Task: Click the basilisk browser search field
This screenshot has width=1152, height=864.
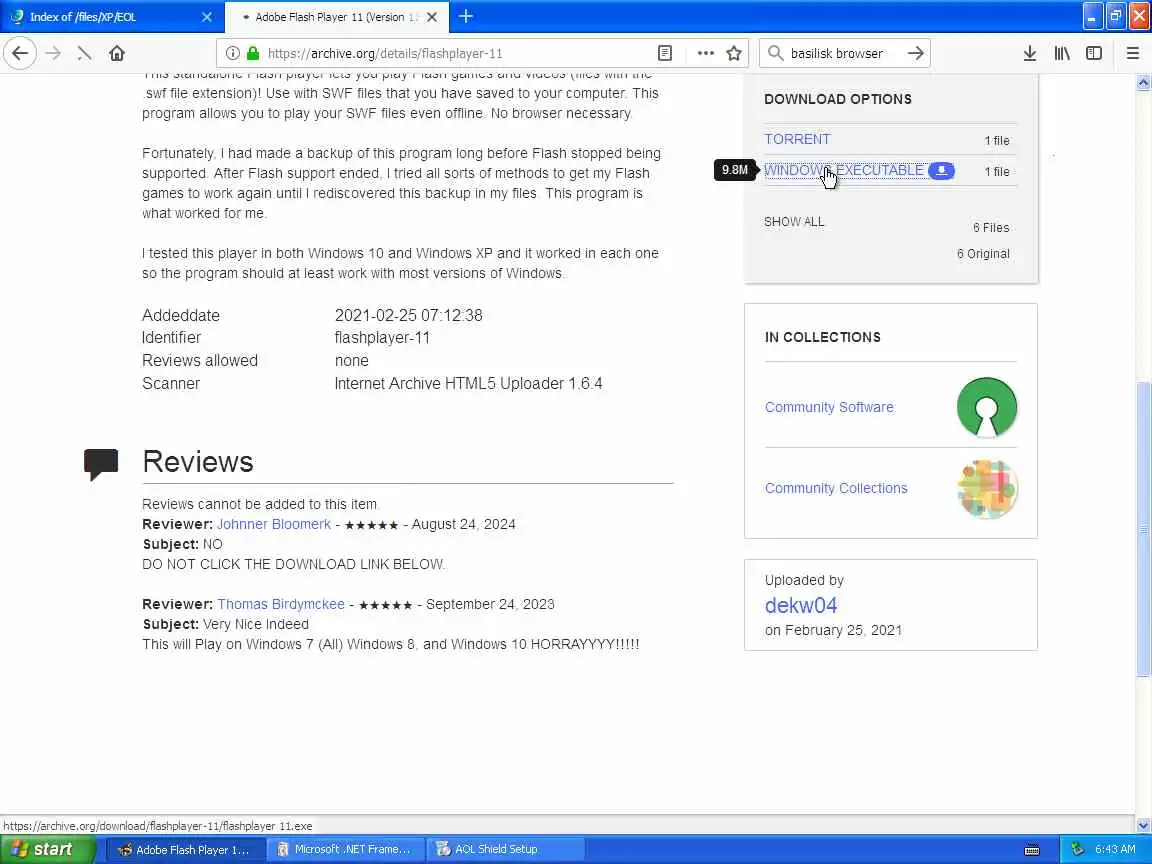Action: pyautogui.click(x=845, y=53)
